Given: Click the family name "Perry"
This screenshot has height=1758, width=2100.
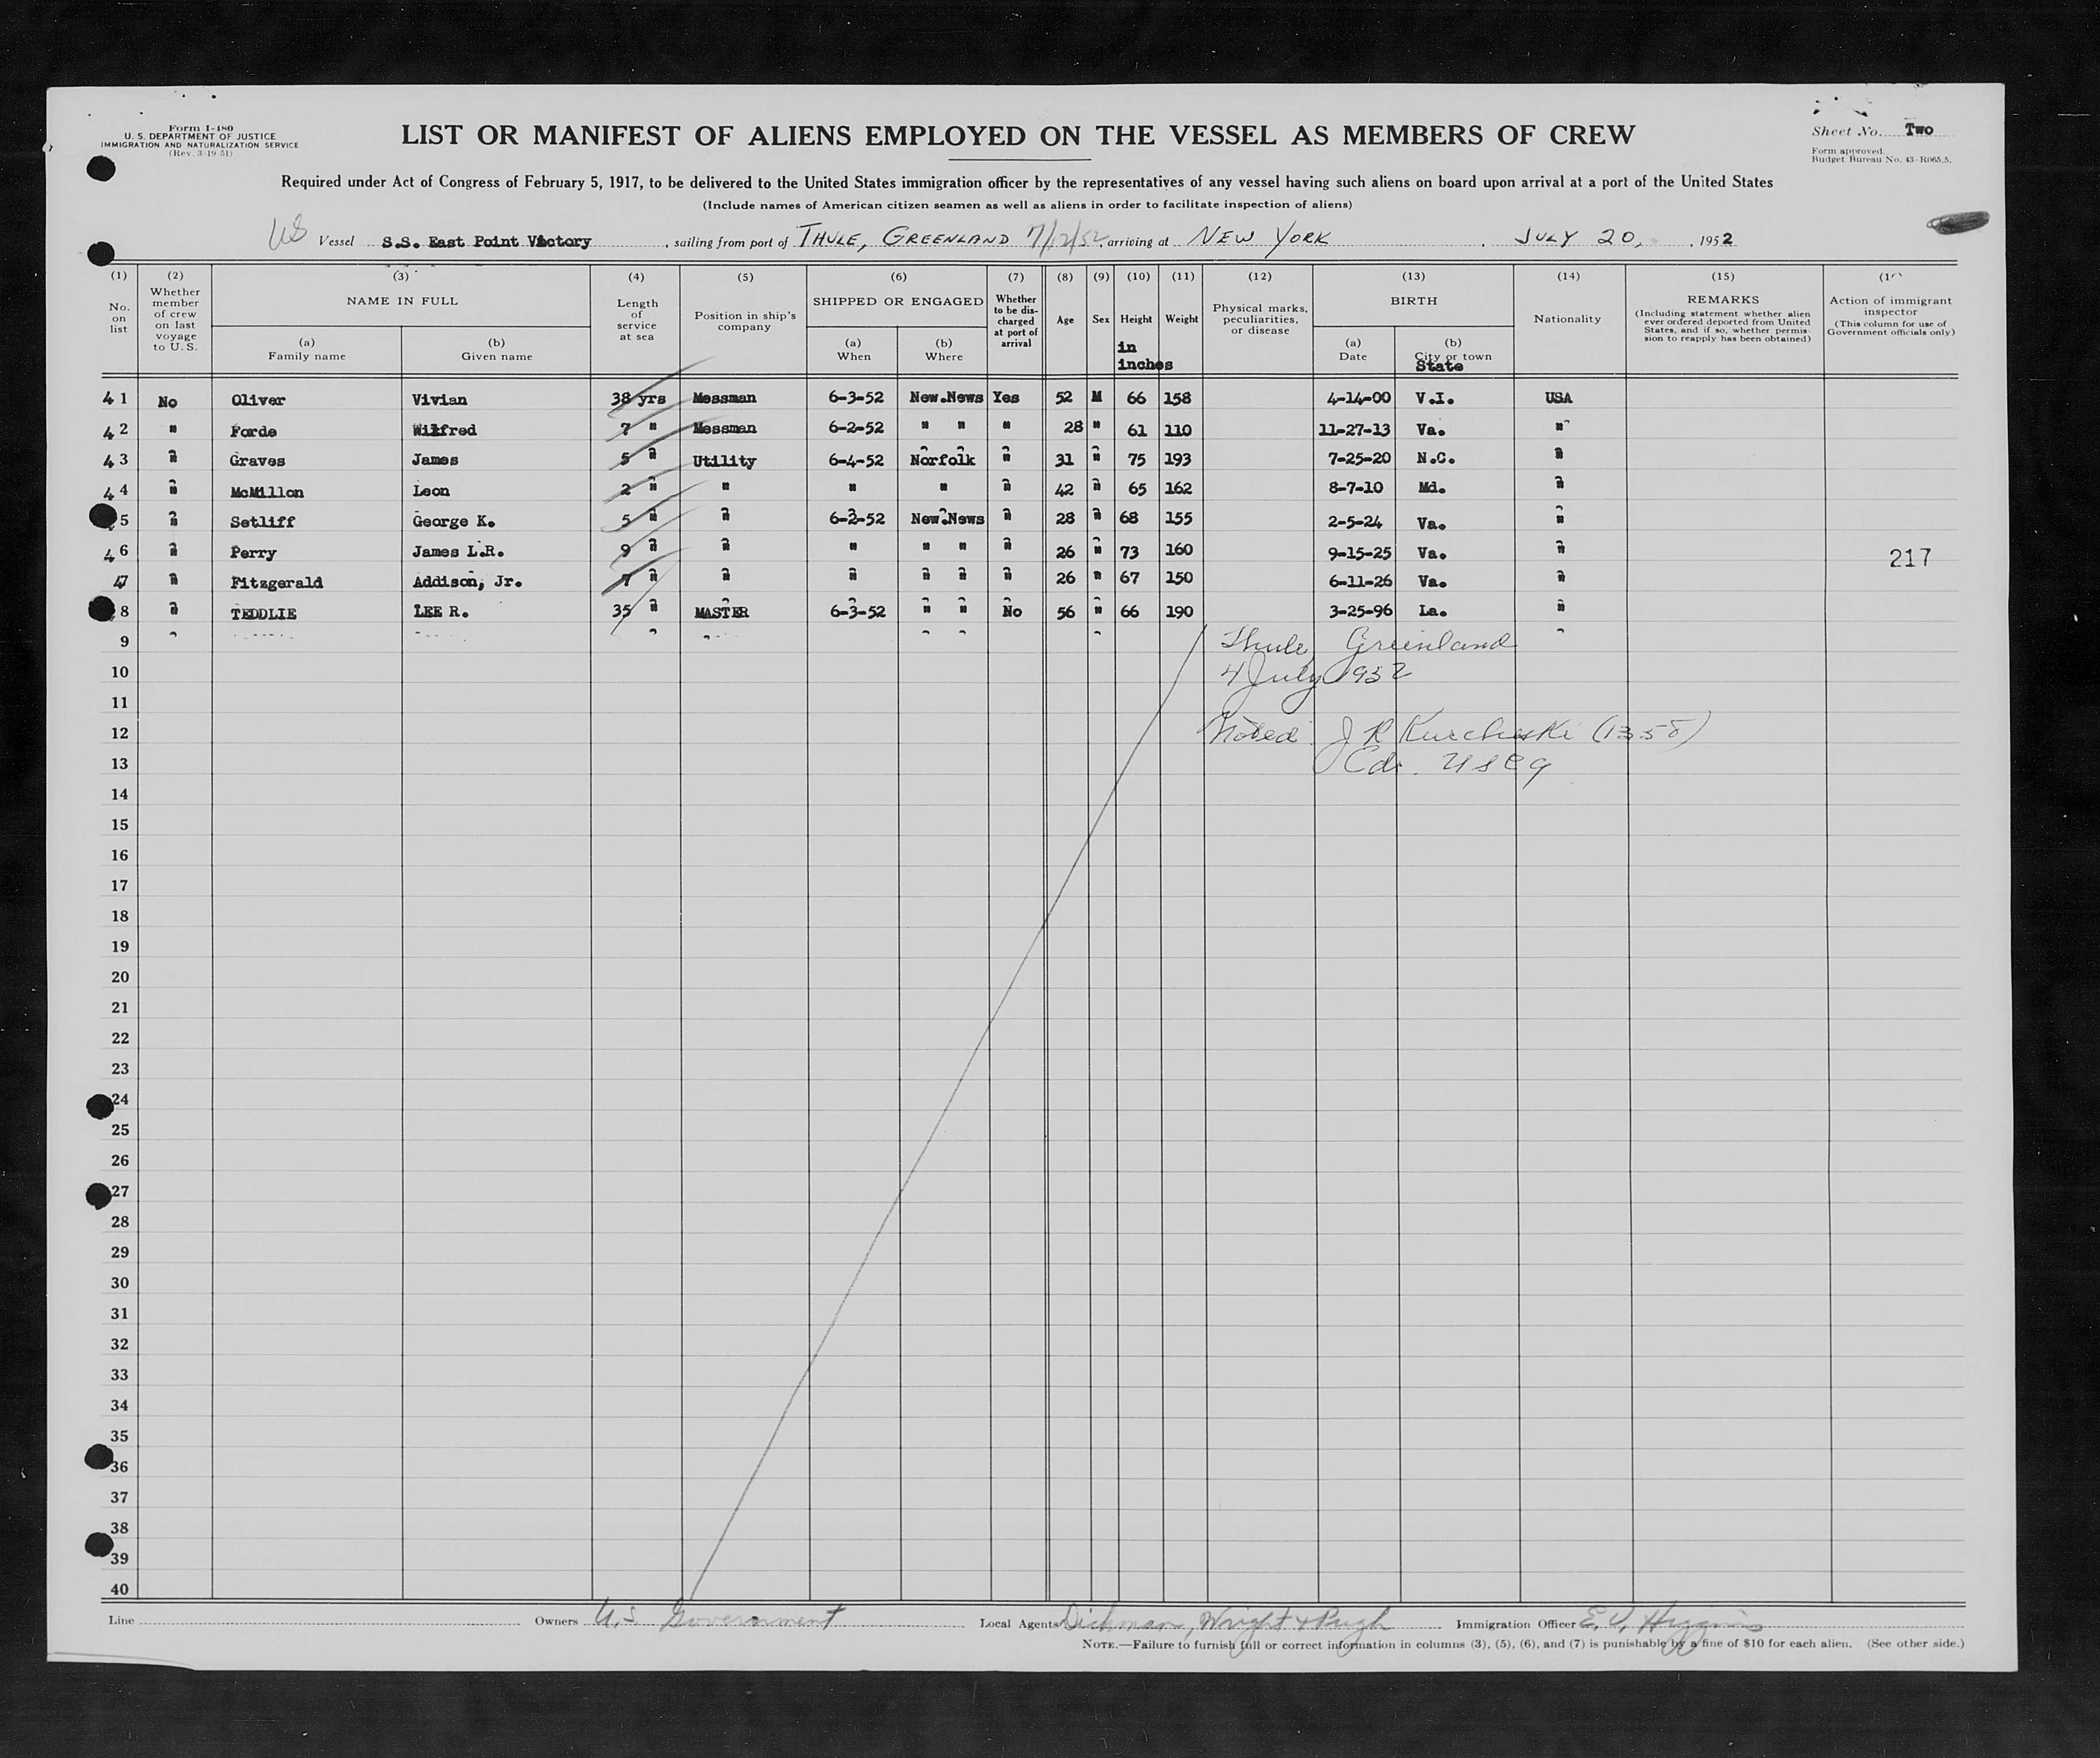Looking at the screenshot, I should [253, 552].
